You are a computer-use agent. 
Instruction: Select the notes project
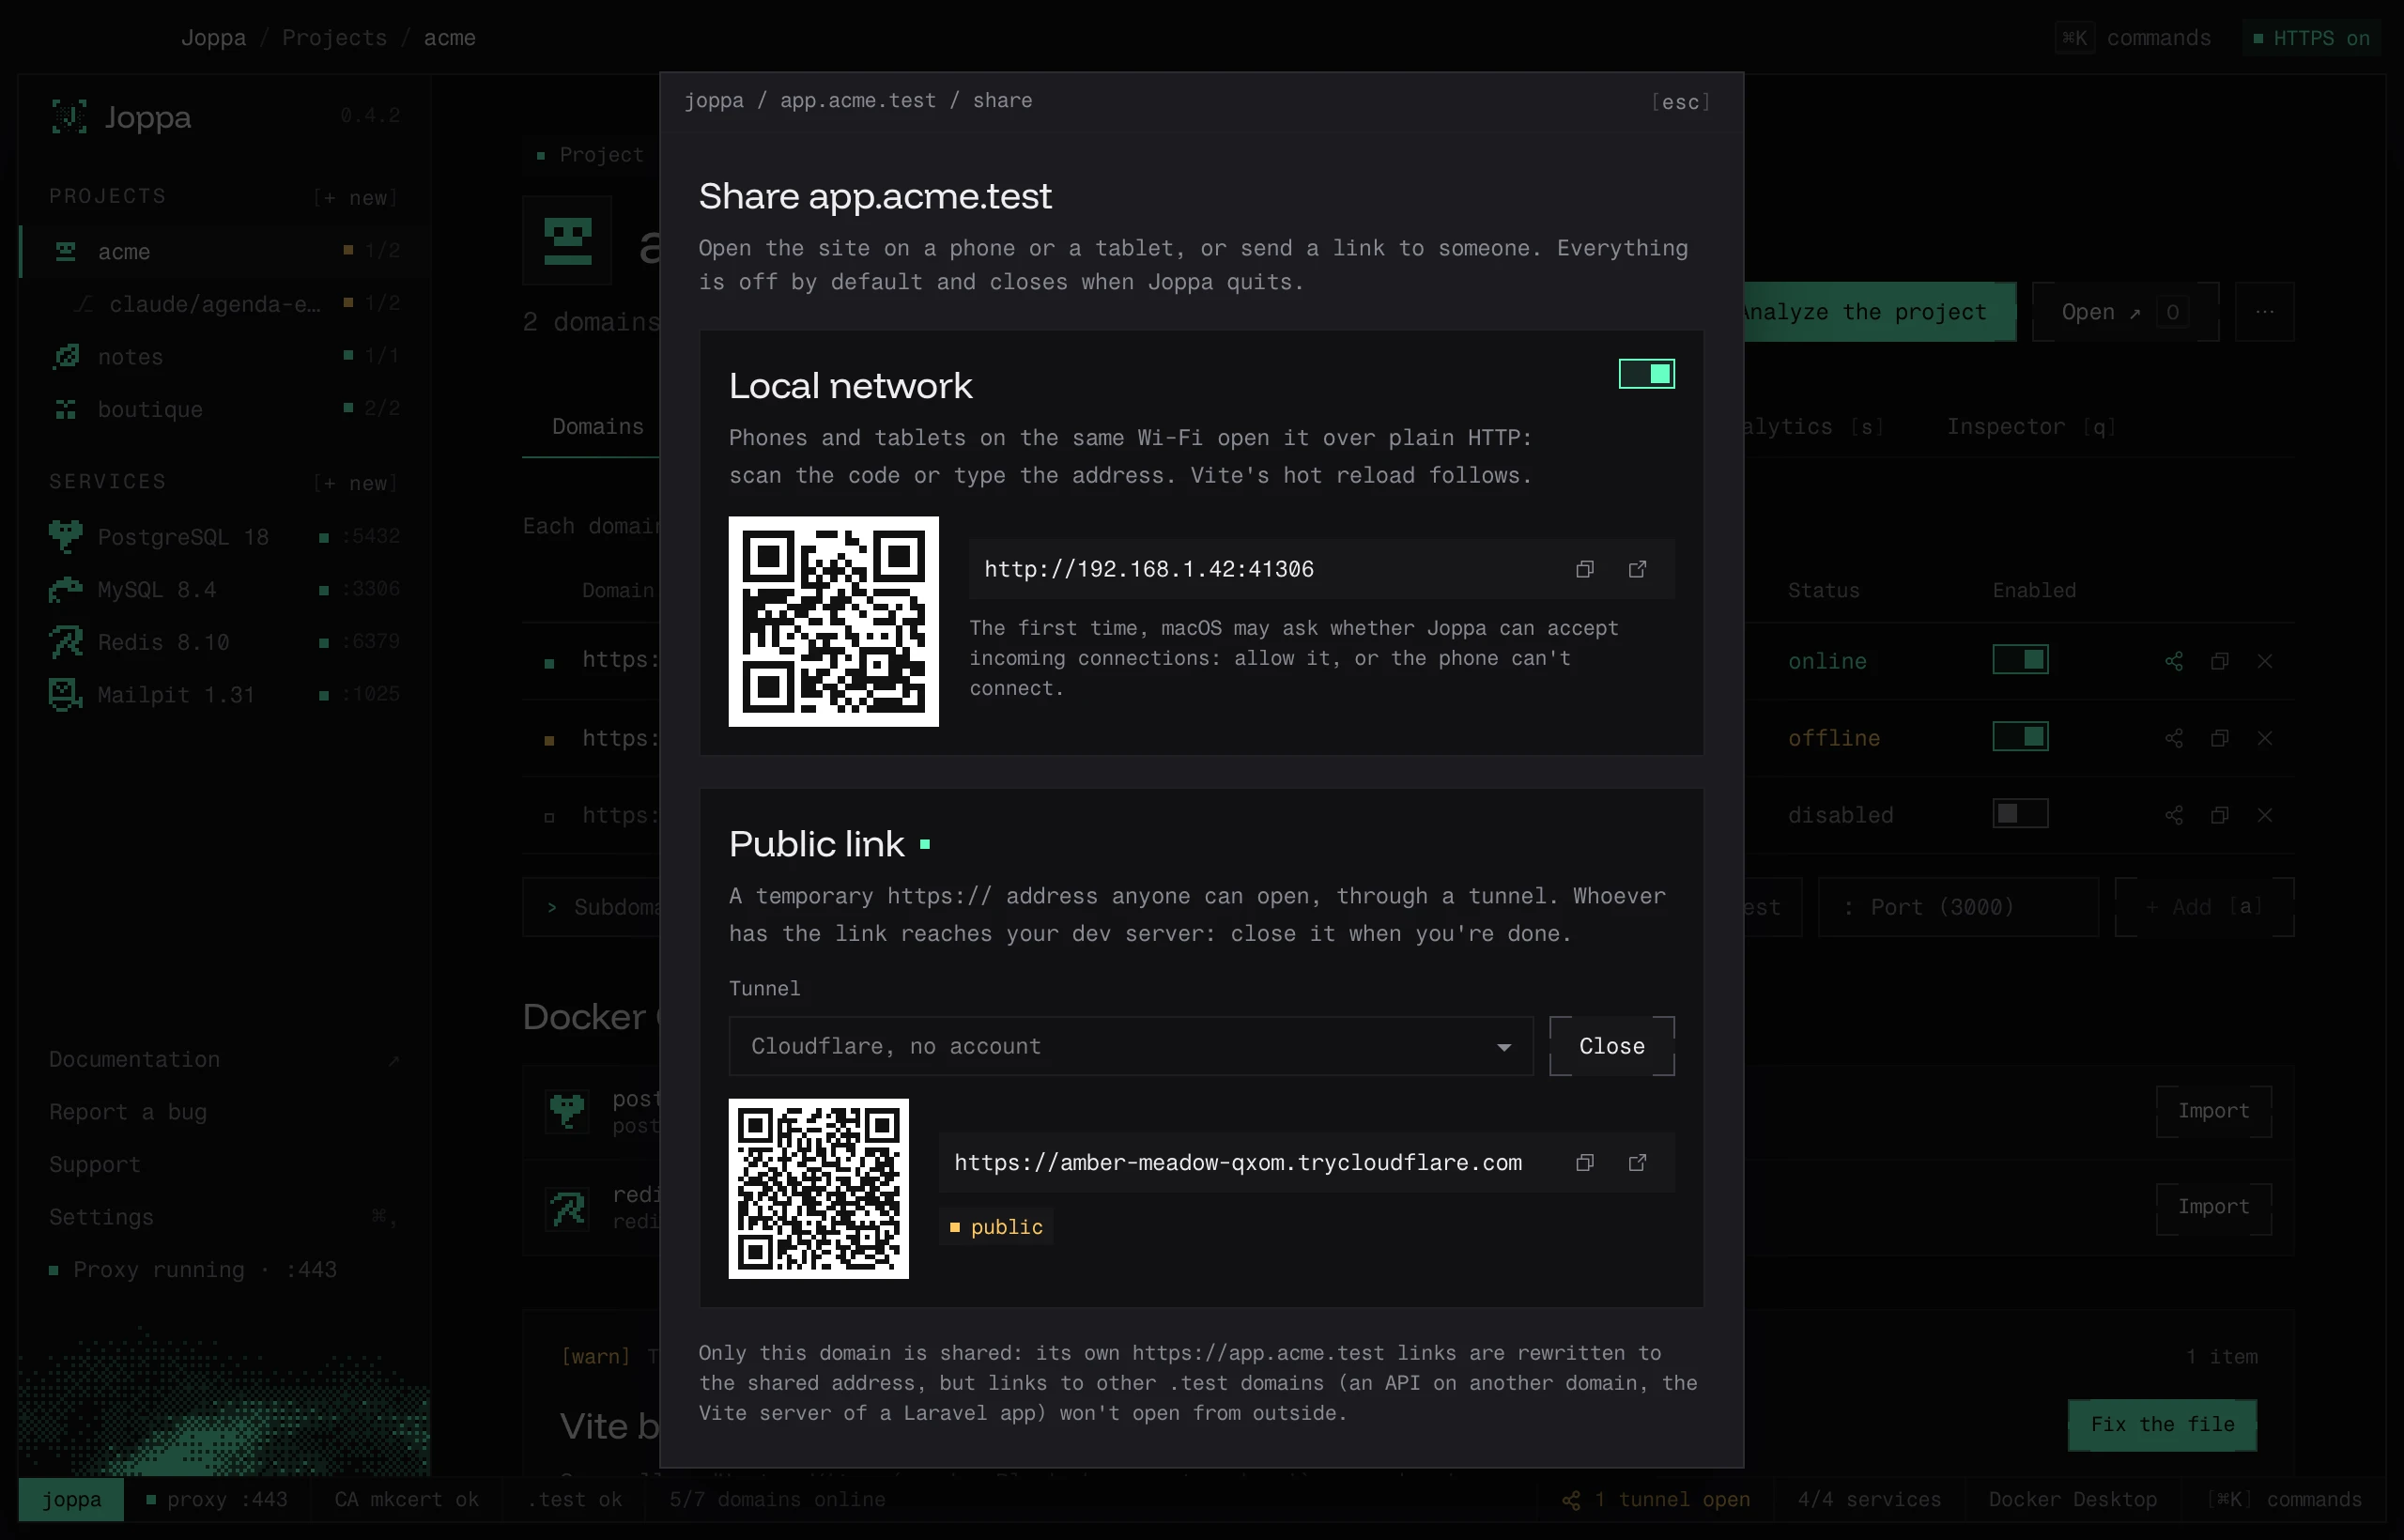click(225, 356)
